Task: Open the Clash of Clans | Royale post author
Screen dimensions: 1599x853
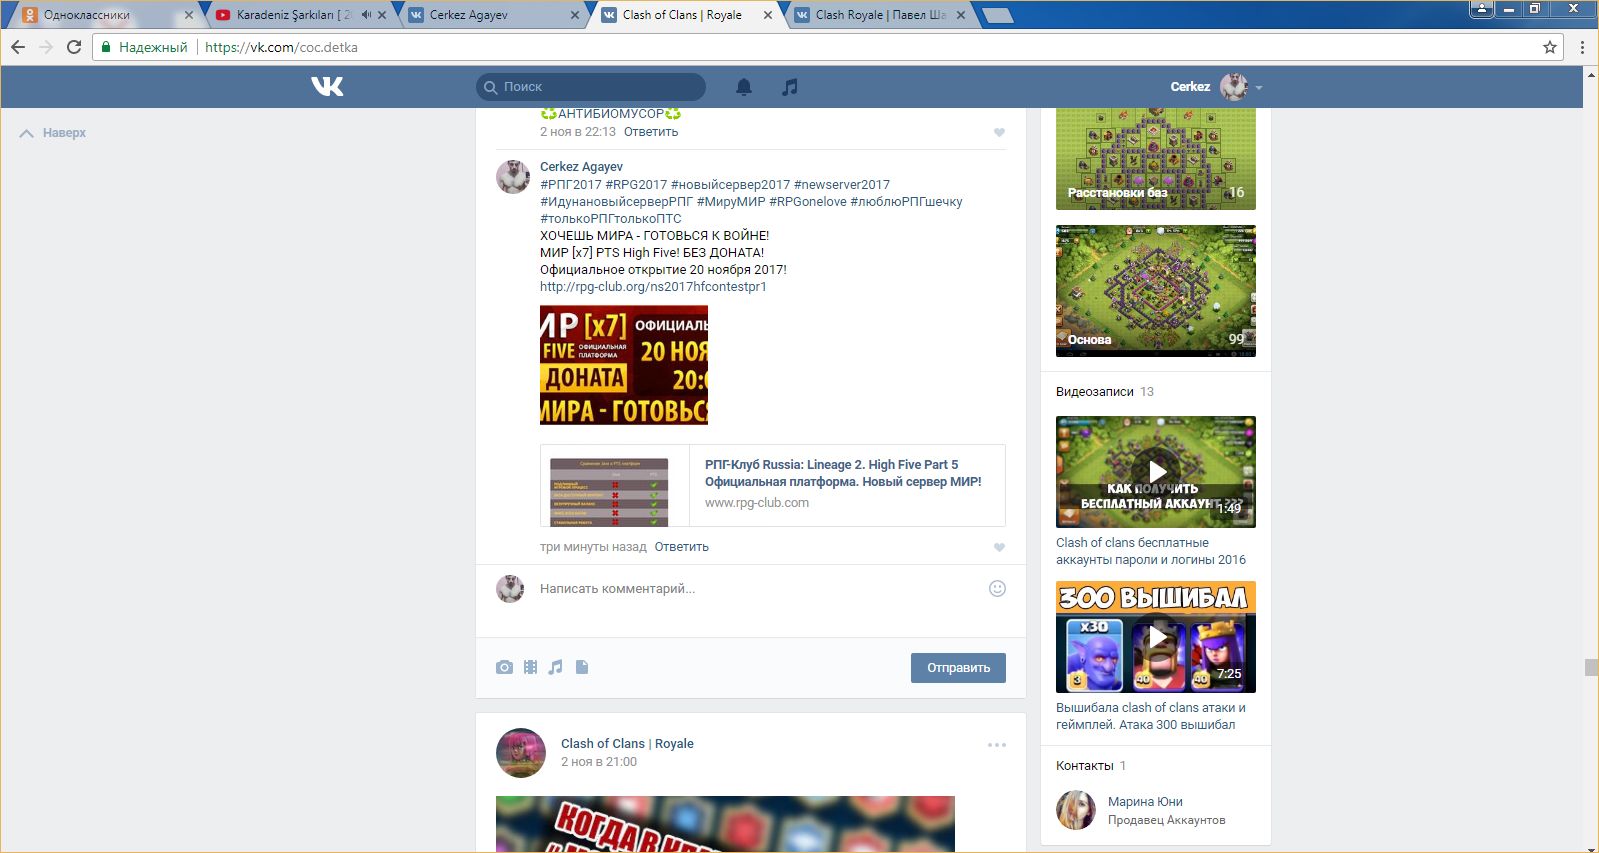Action: [627, 744]
